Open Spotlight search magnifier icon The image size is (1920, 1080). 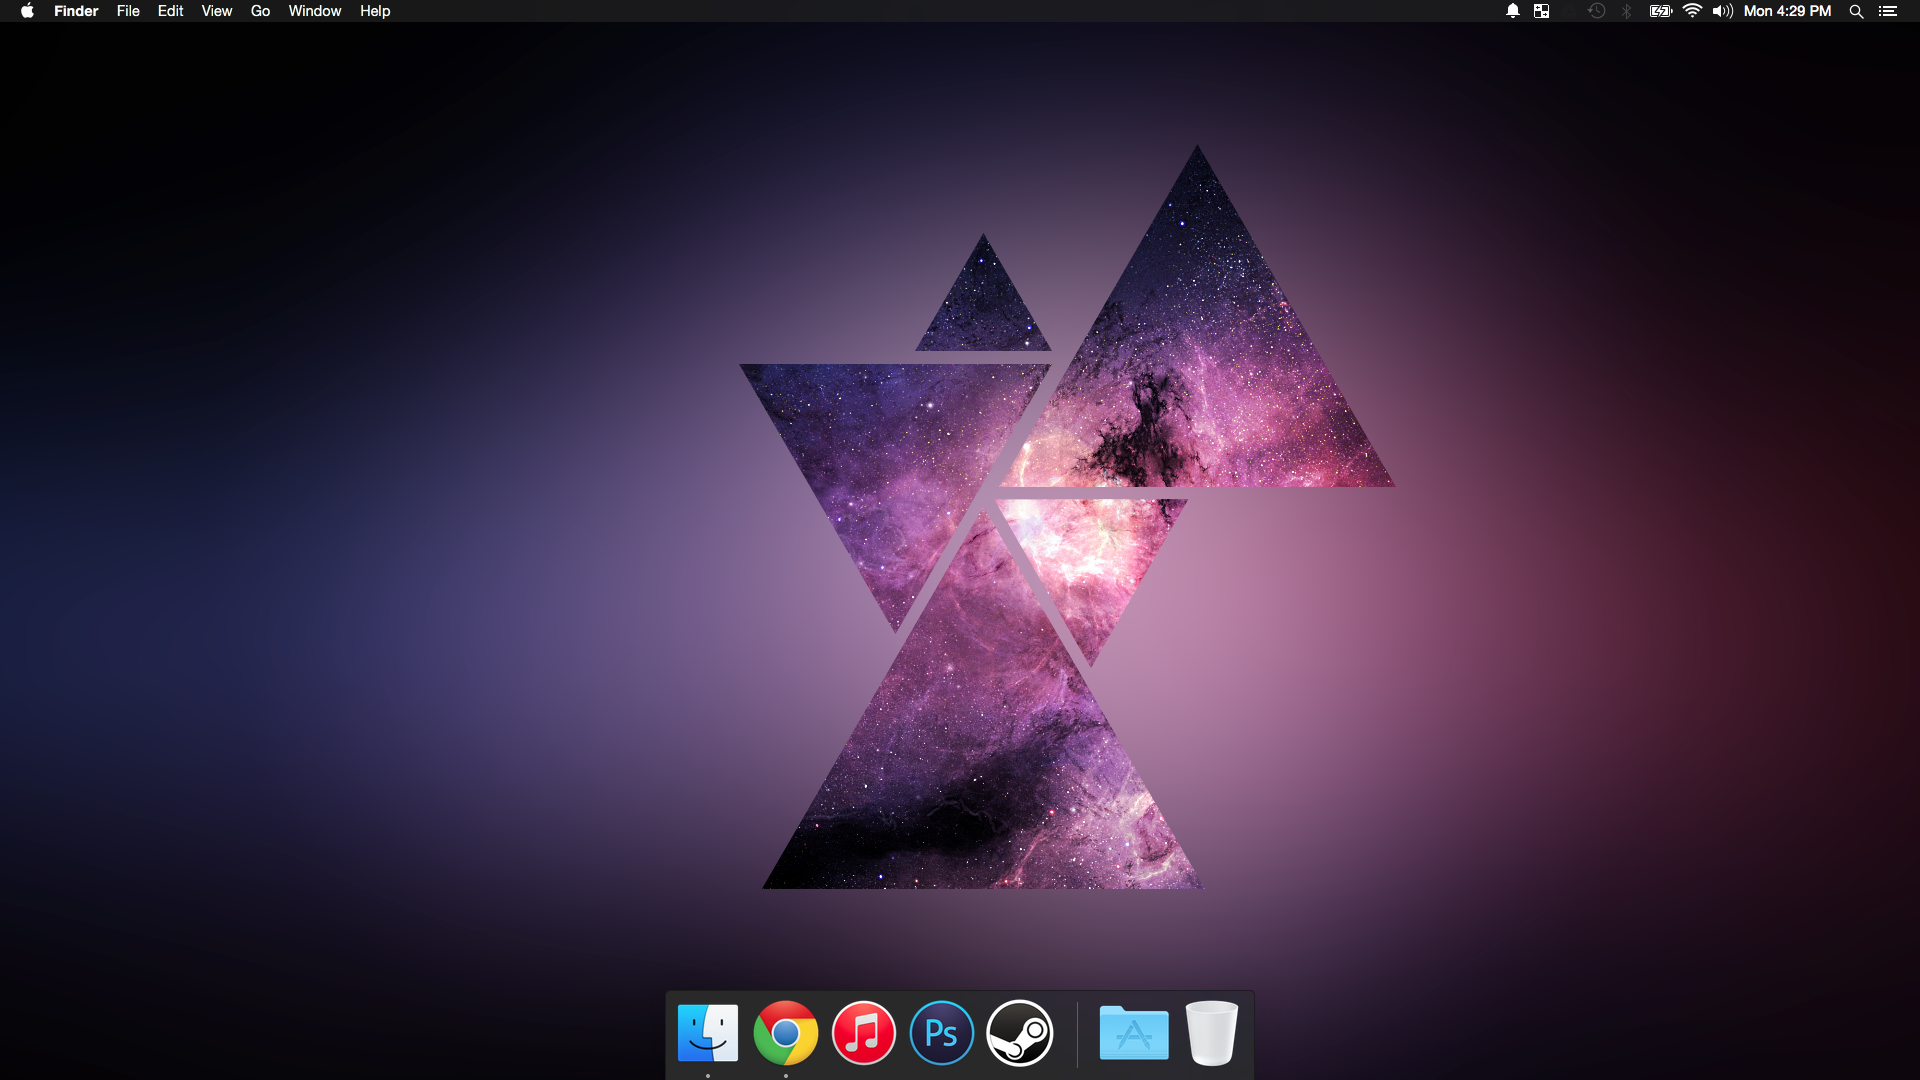pyautogui.click(x=1856, y=11)
